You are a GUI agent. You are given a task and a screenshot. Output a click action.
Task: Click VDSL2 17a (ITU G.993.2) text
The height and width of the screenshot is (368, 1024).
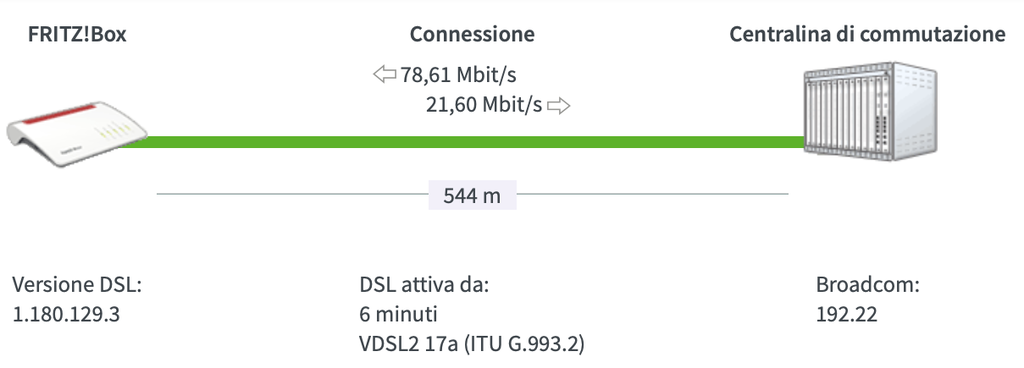pos(472,344)
